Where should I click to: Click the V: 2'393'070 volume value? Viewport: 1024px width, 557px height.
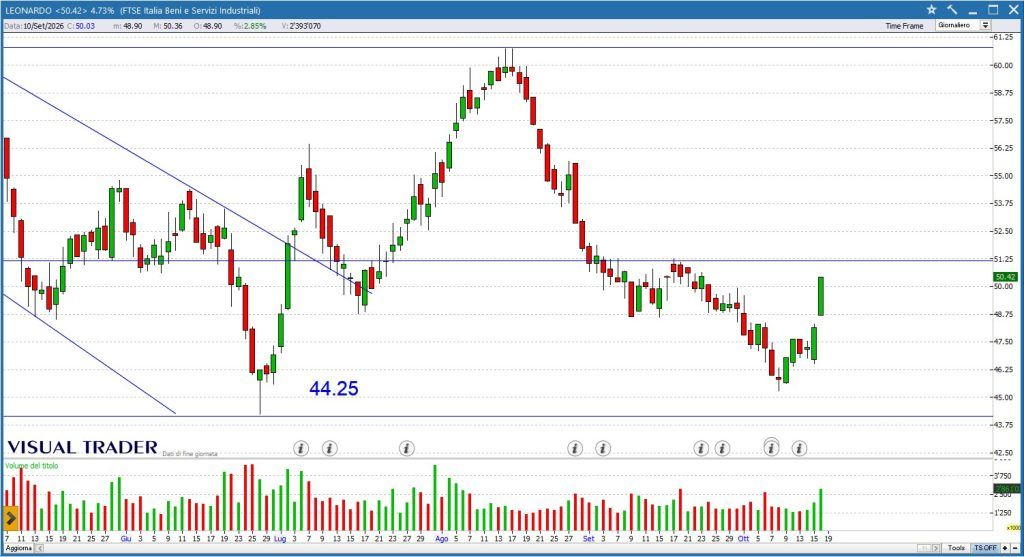[x=301, y=26]
